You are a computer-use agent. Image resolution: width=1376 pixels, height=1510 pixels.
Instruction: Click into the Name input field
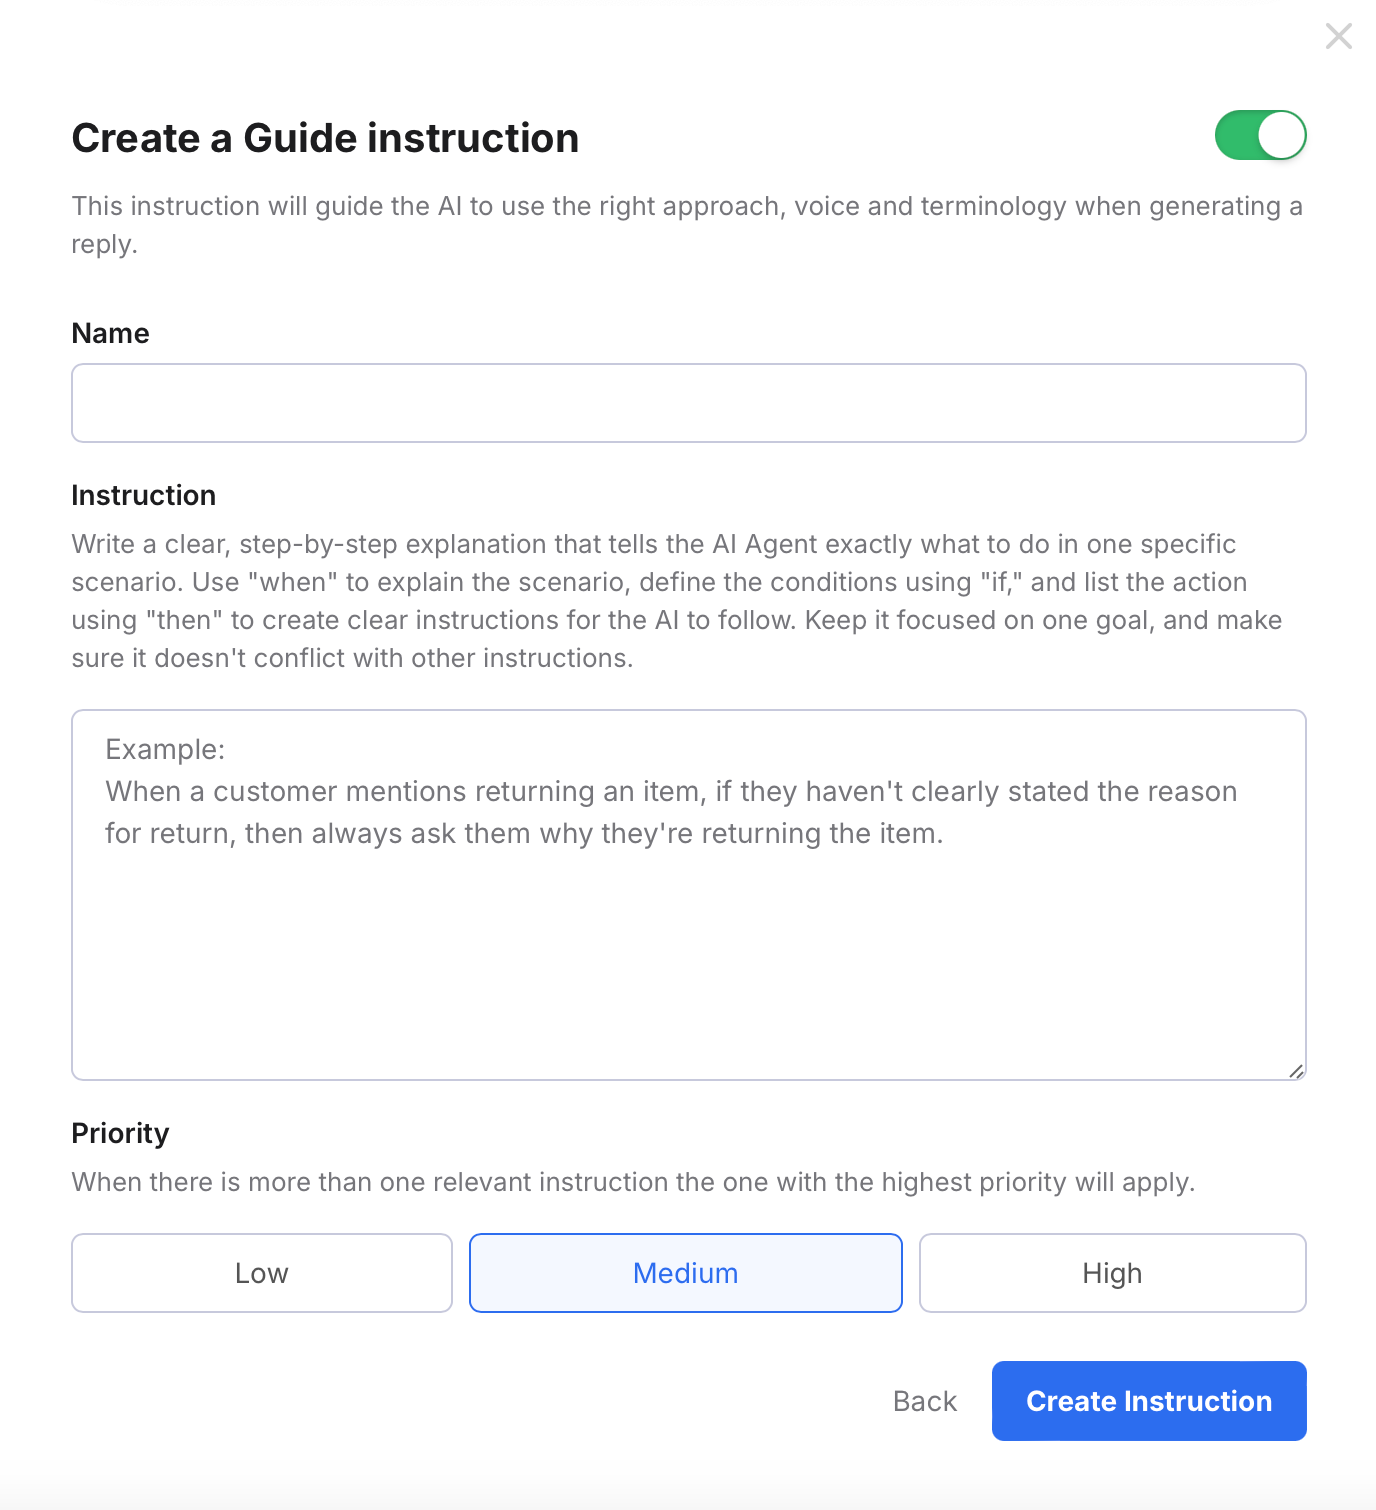688,403
